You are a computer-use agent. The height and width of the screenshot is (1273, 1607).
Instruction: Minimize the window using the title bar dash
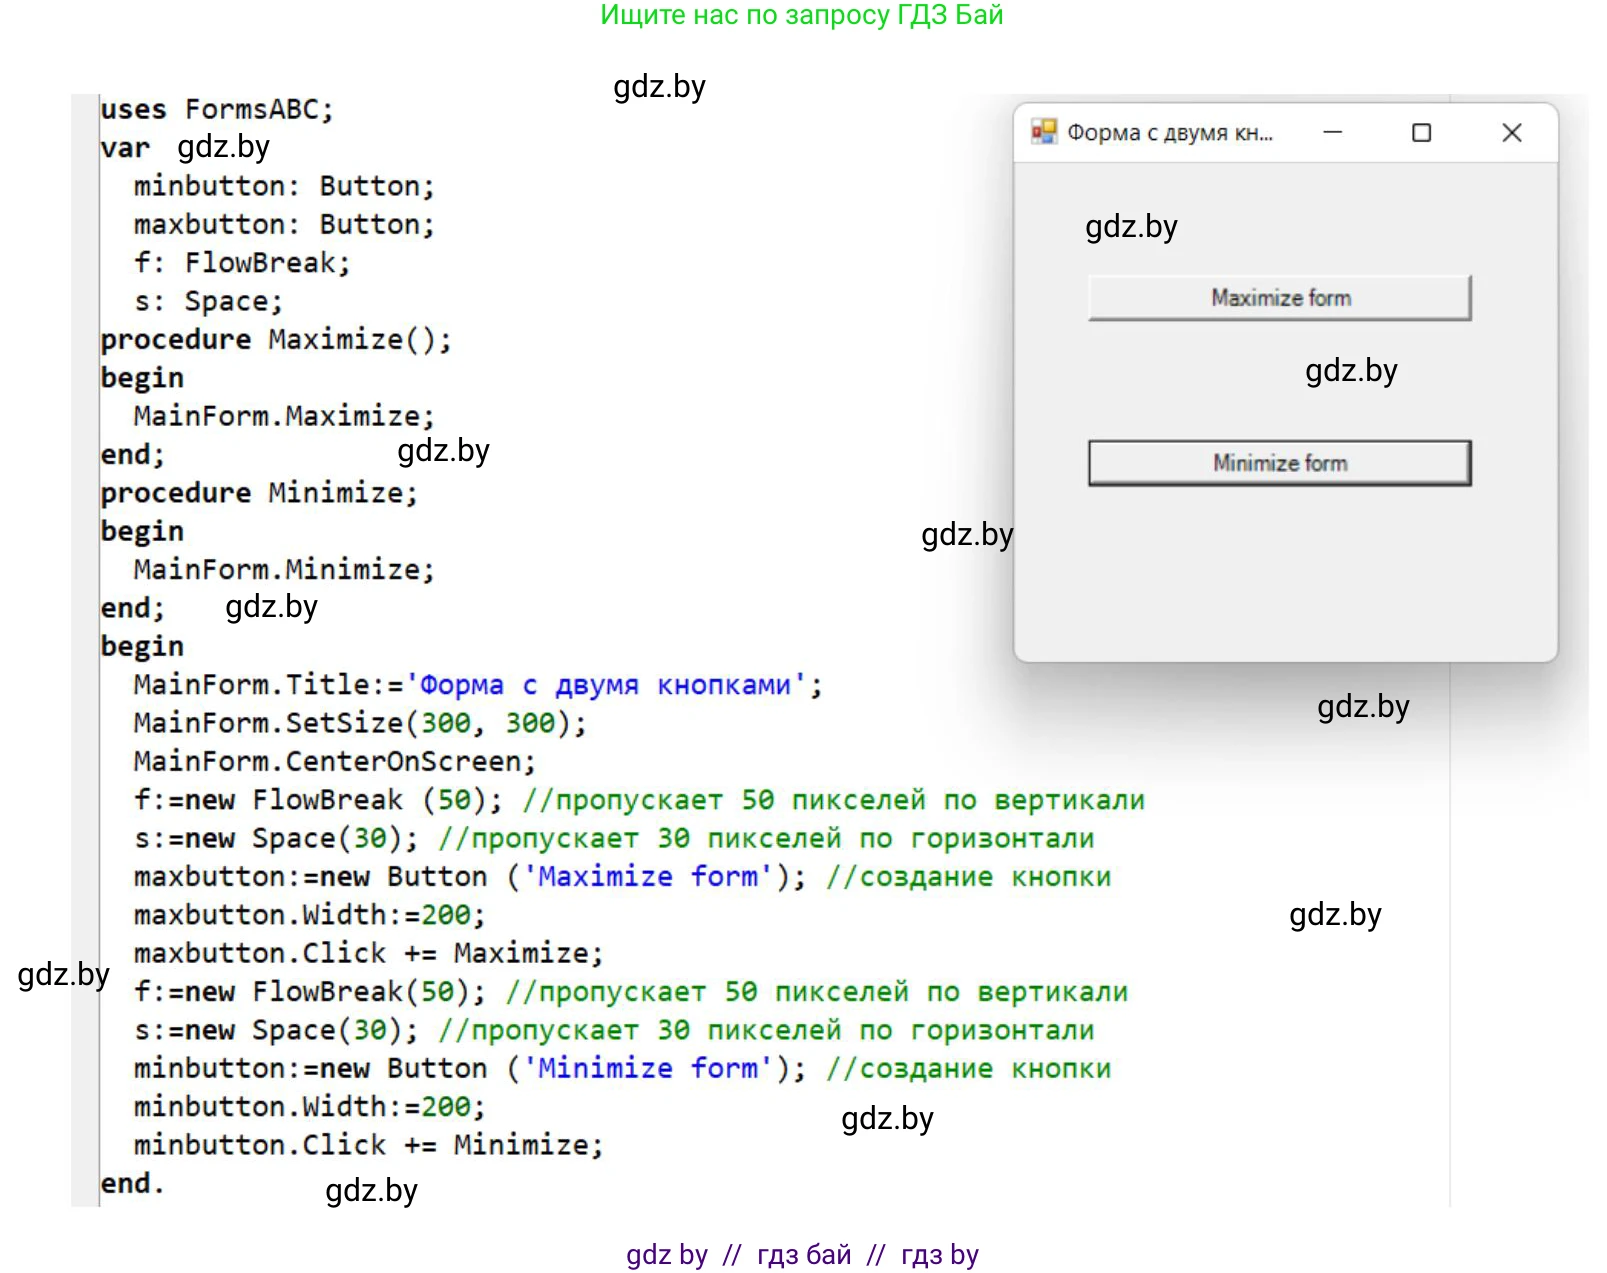[1332, 132]
